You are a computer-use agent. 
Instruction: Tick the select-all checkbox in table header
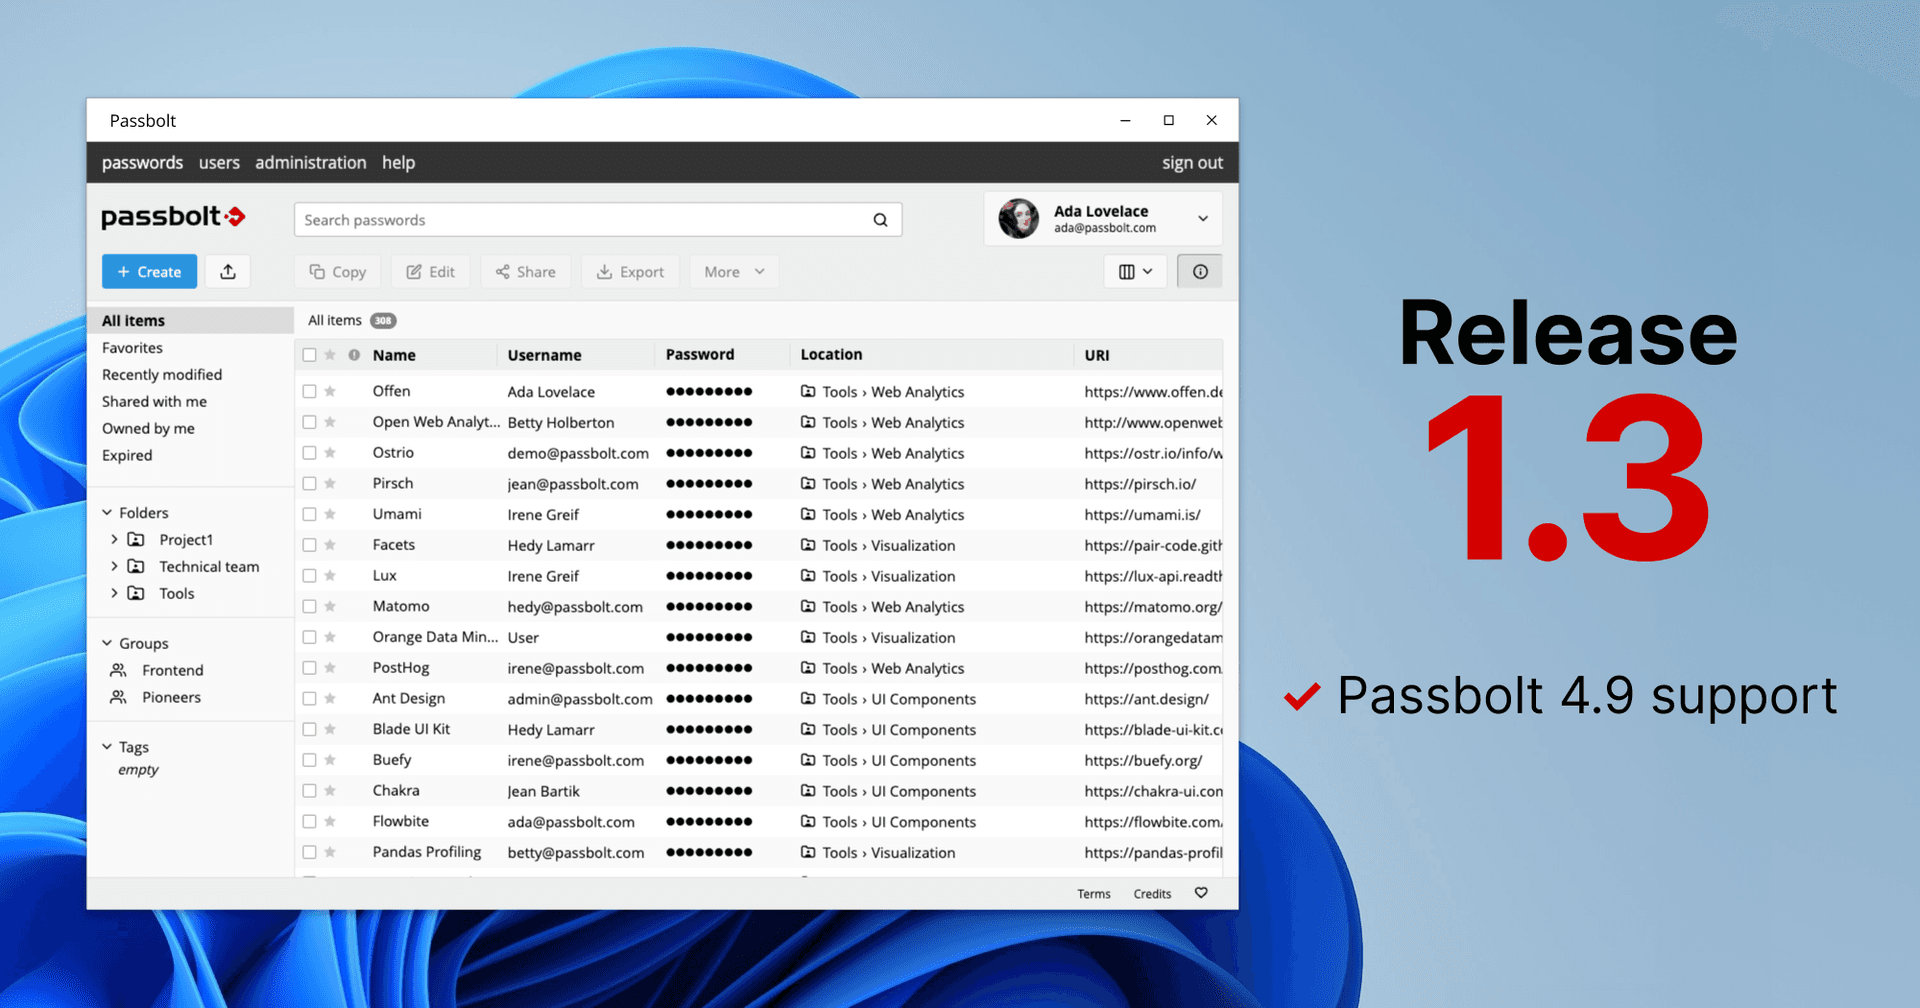point(310,355)
